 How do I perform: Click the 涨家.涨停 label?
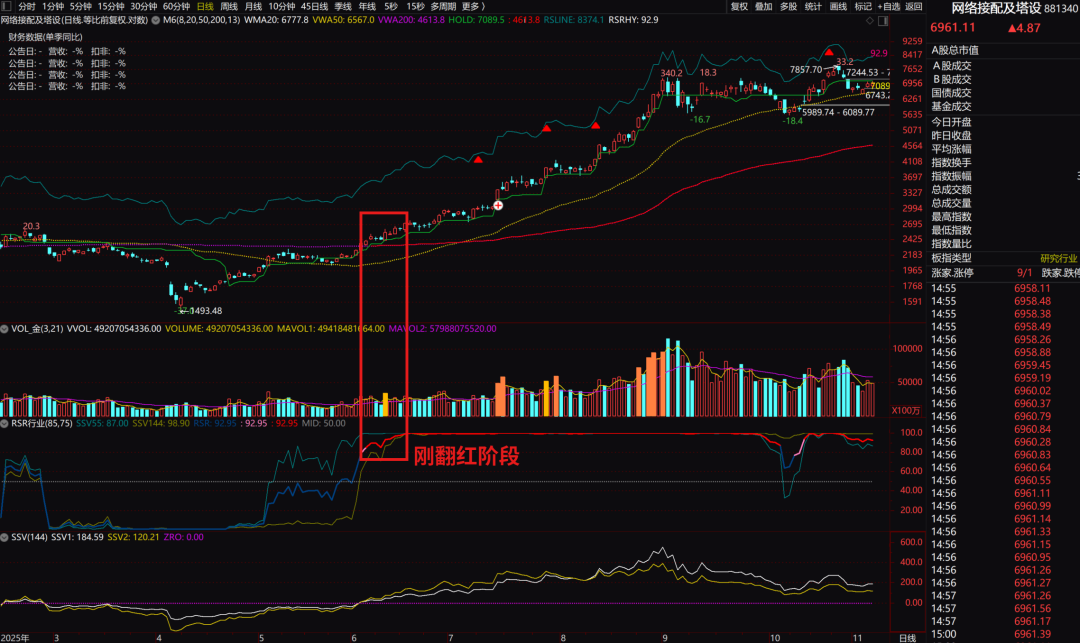point(953,273)
